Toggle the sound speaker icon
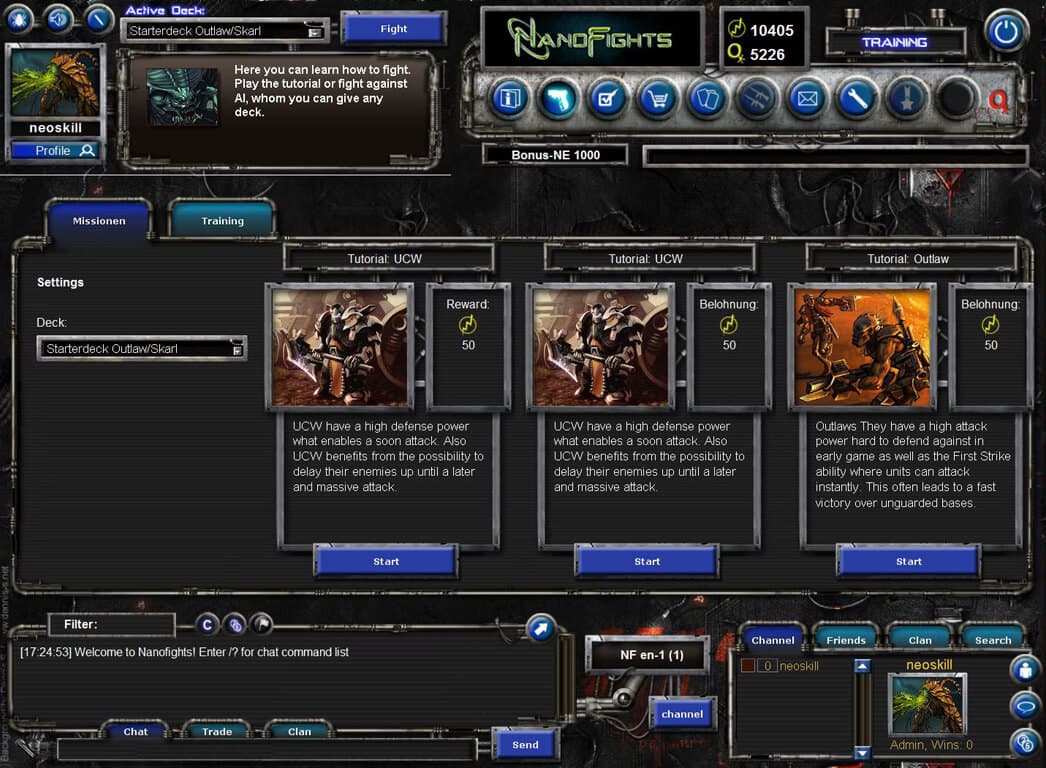 (x=59, y=19)
